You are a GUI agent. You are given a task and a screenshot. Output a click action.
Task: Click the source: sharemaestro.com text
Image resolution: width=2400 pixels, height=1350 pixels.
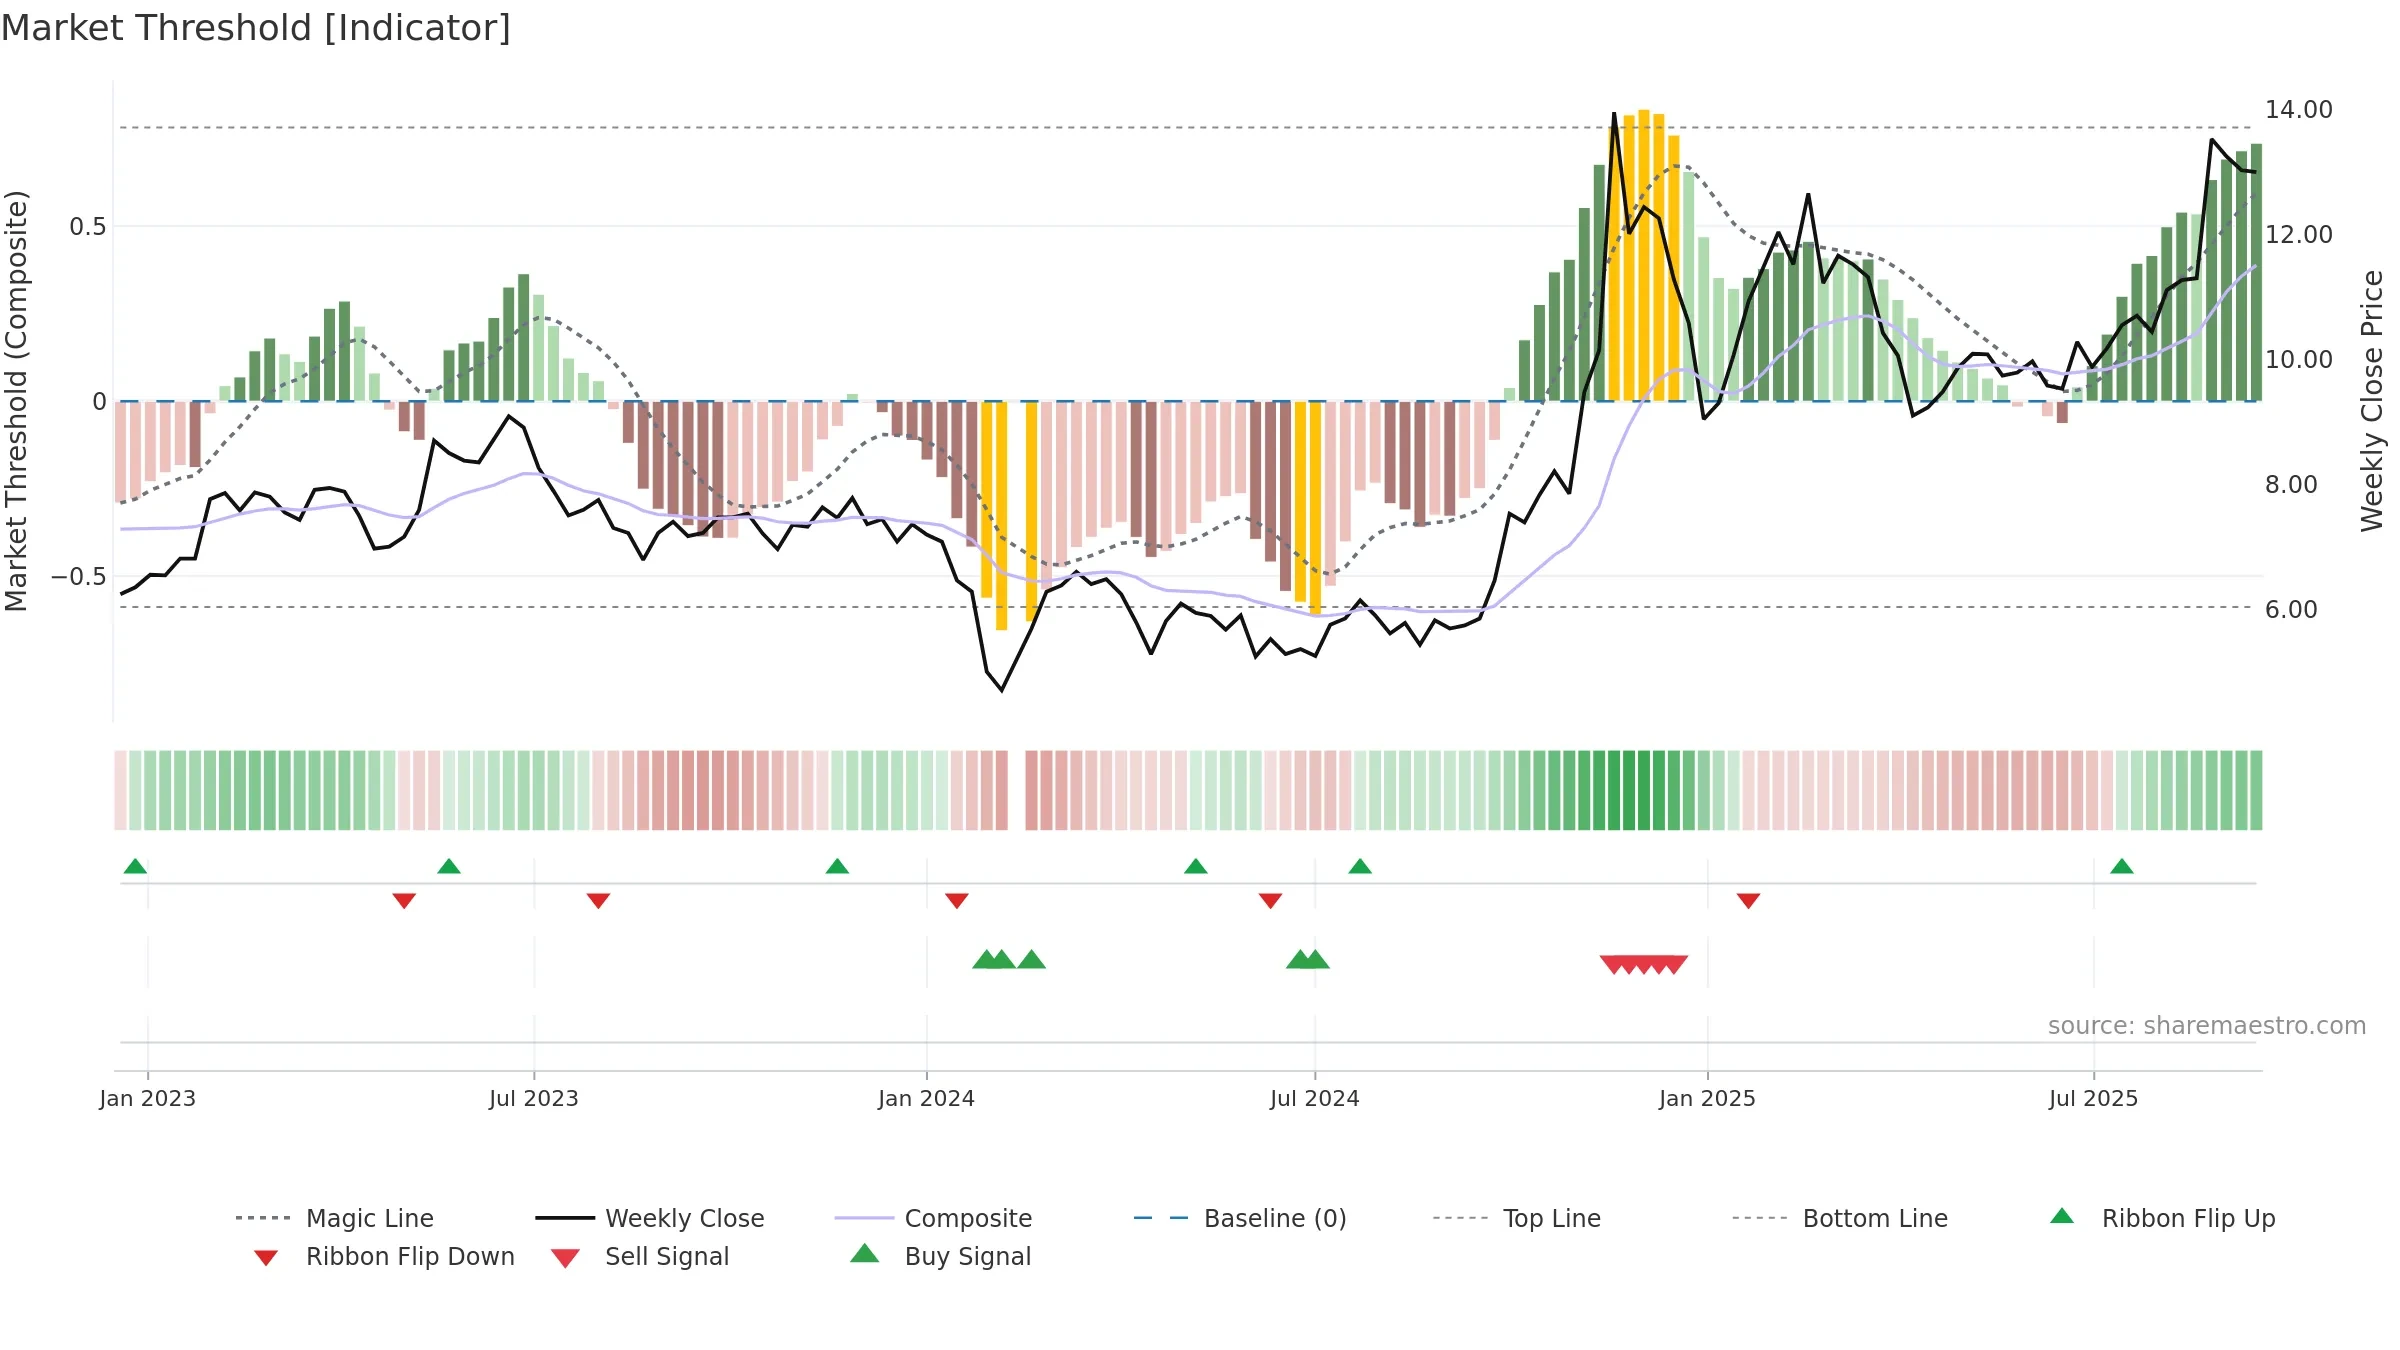(2207, 1026)
